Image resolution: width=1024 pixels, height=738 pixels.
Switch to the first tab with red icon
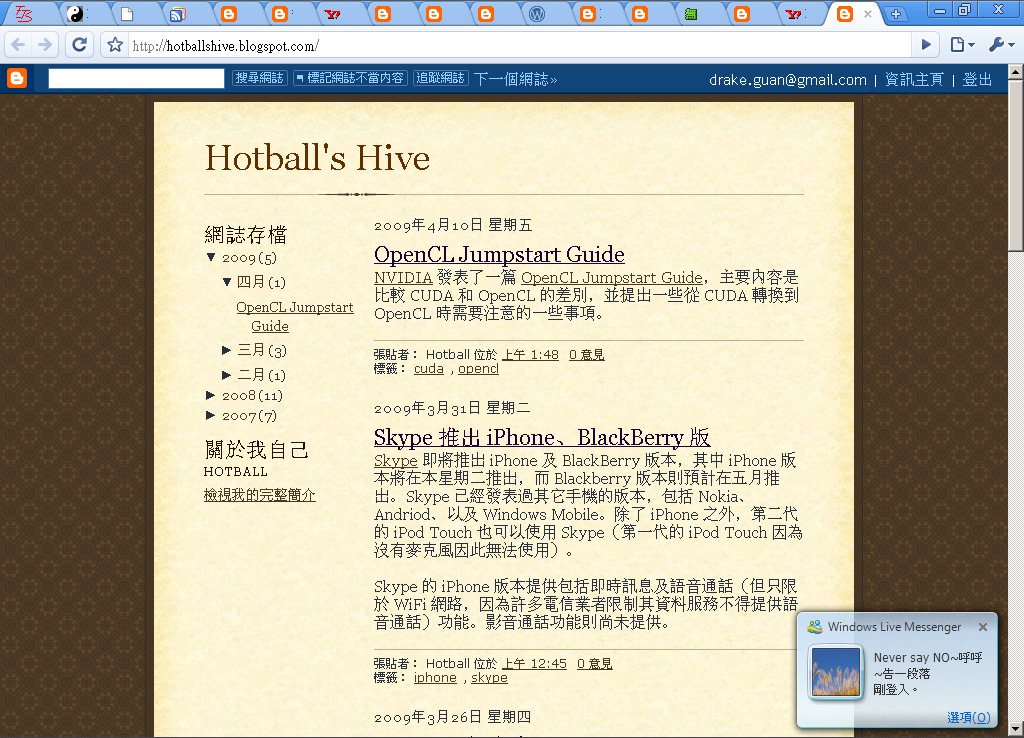click(23, 14)
